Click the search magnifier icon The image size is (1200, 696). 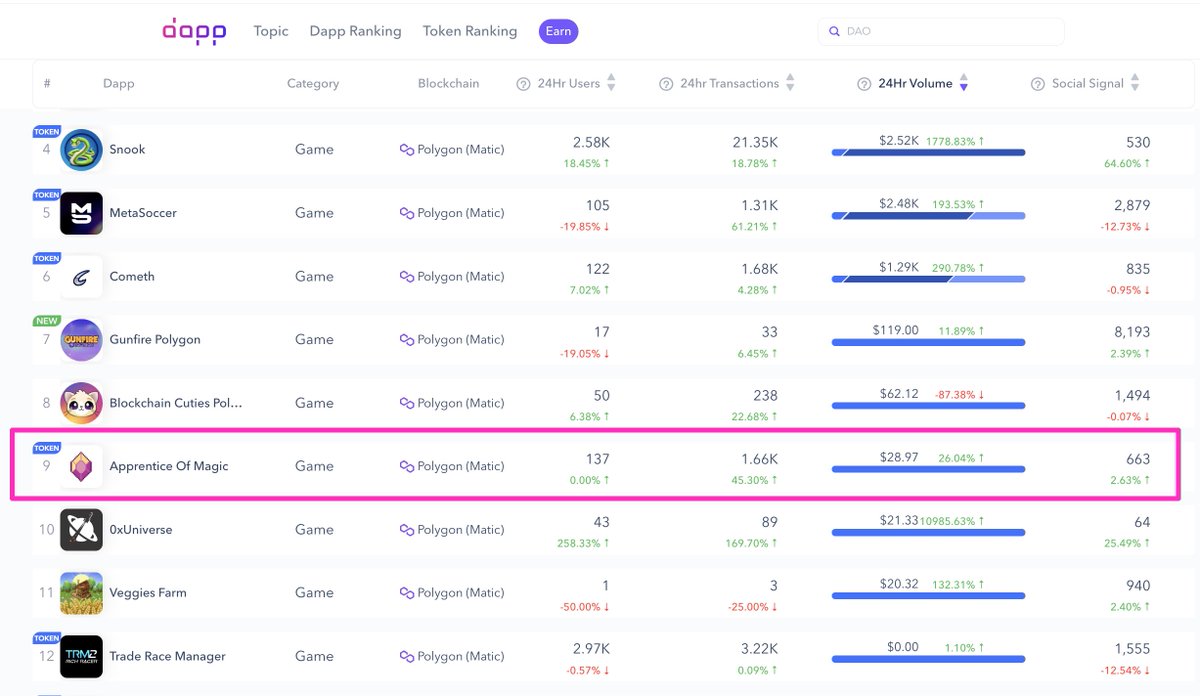(x=834, y=32)
